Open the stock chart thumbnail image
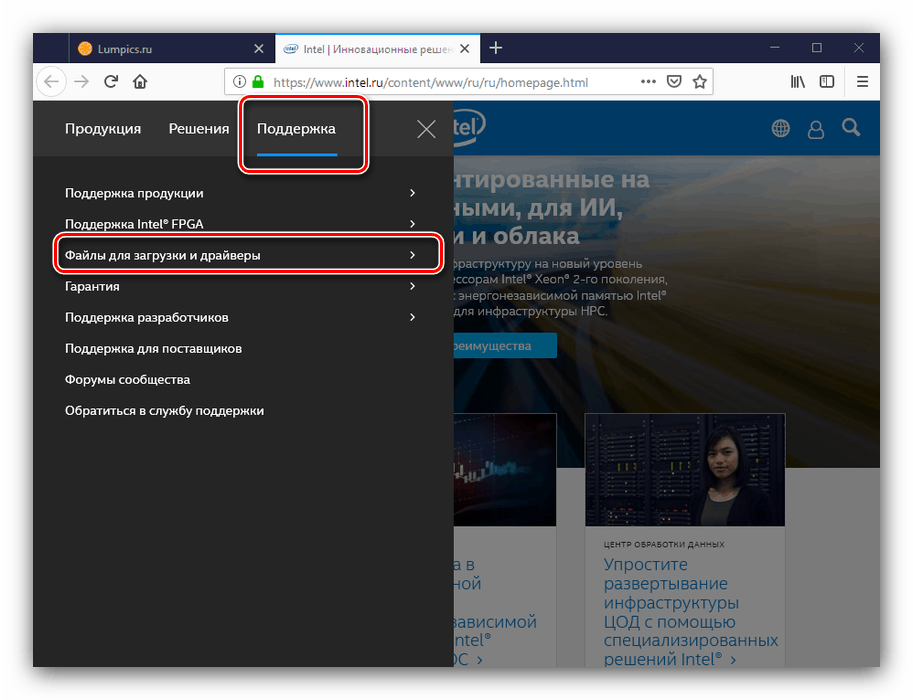Viewport: 913px width, 700px height. click(505, 470)
